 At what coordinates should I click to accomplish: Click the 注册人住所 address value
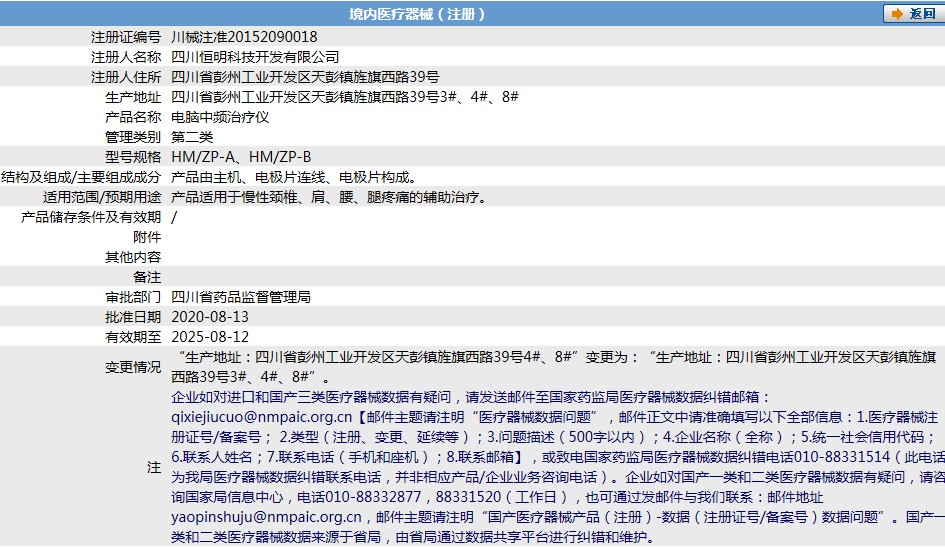305,77
